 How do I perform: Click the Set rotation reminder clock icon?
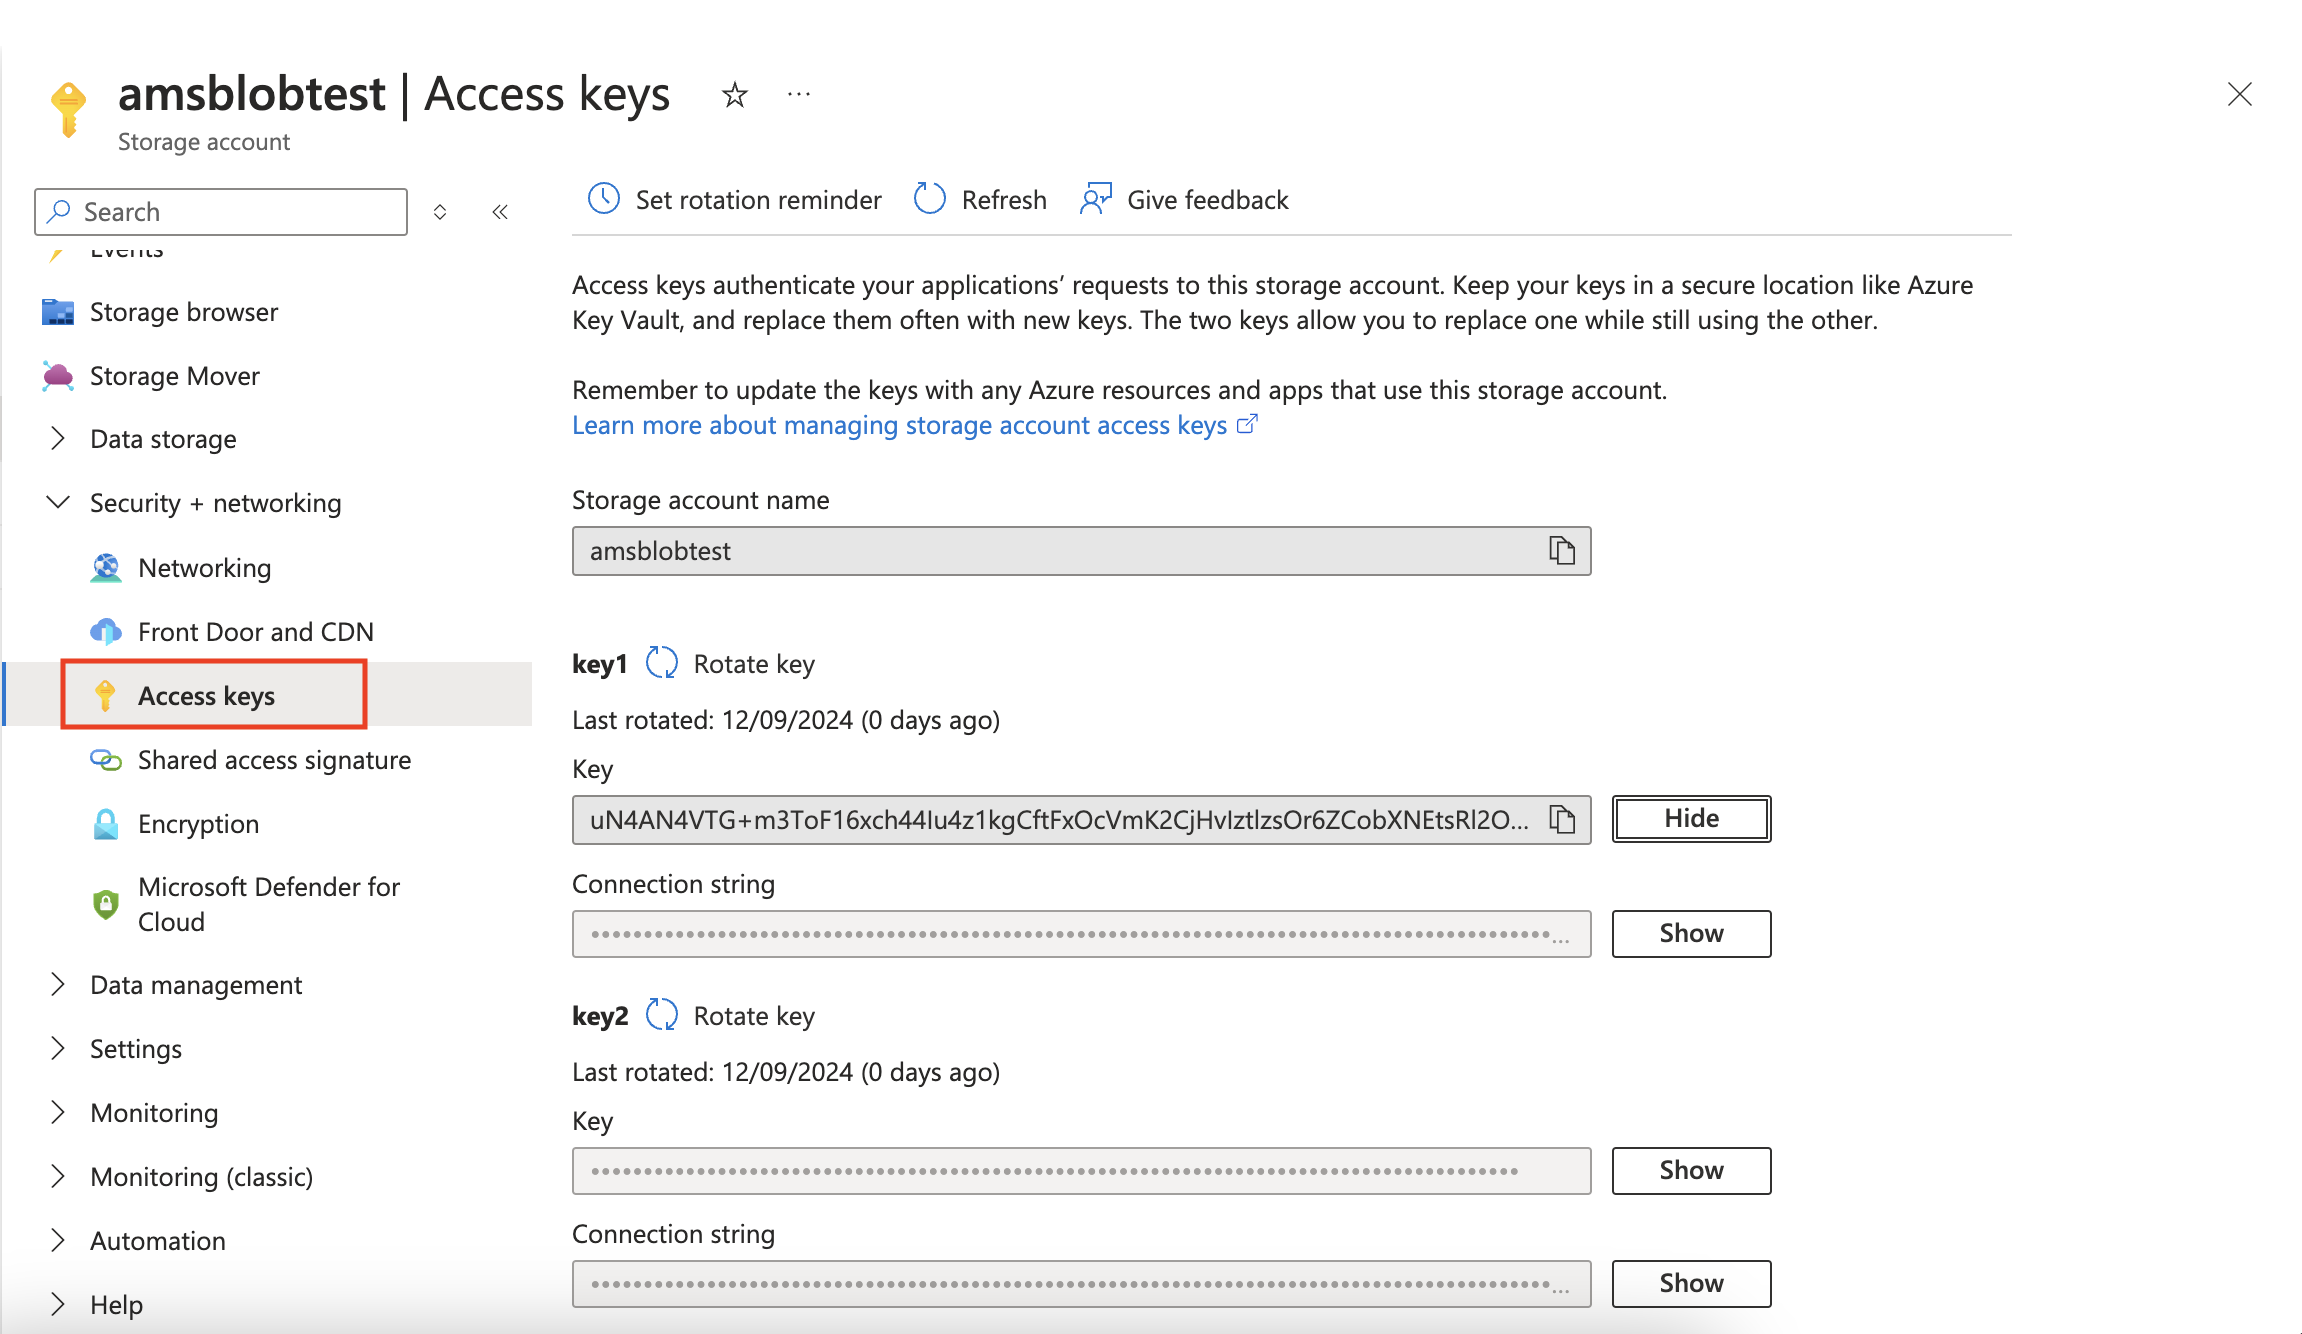(x=604, y=199)
